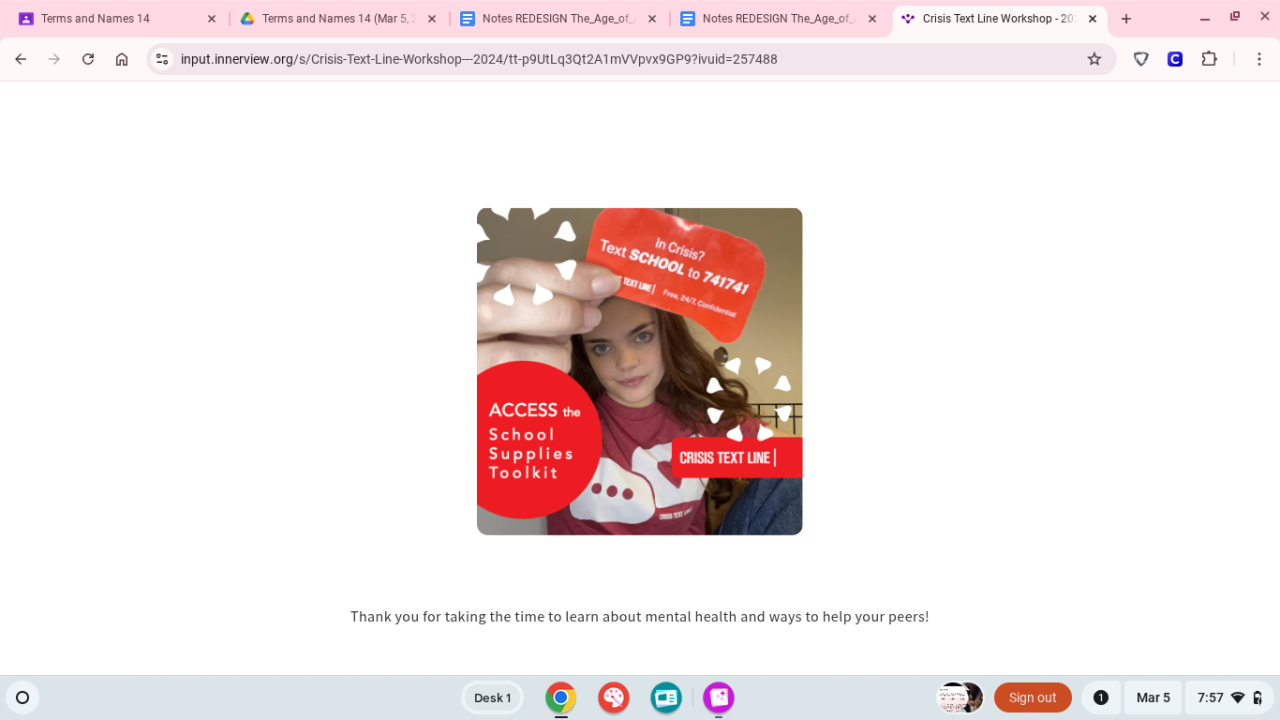Close the Terms and Names Drive tab

tap(432, 19)
